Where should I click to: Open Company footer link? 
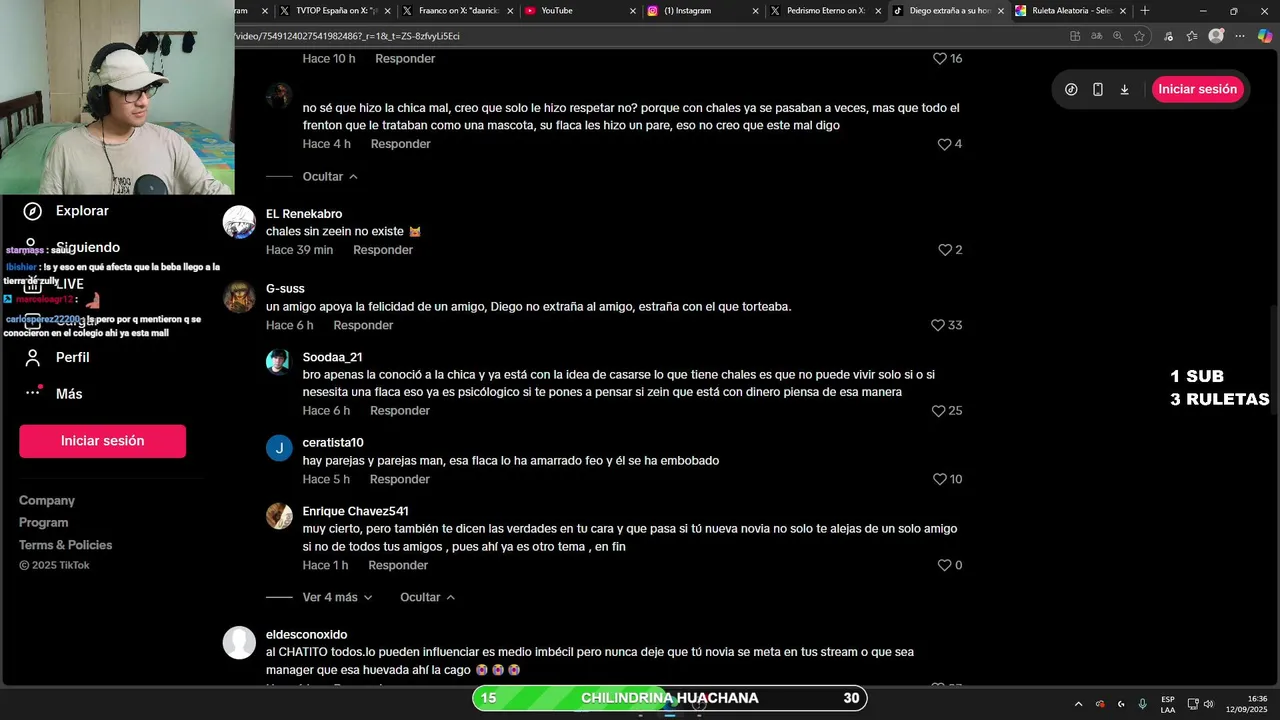[47, 500]
